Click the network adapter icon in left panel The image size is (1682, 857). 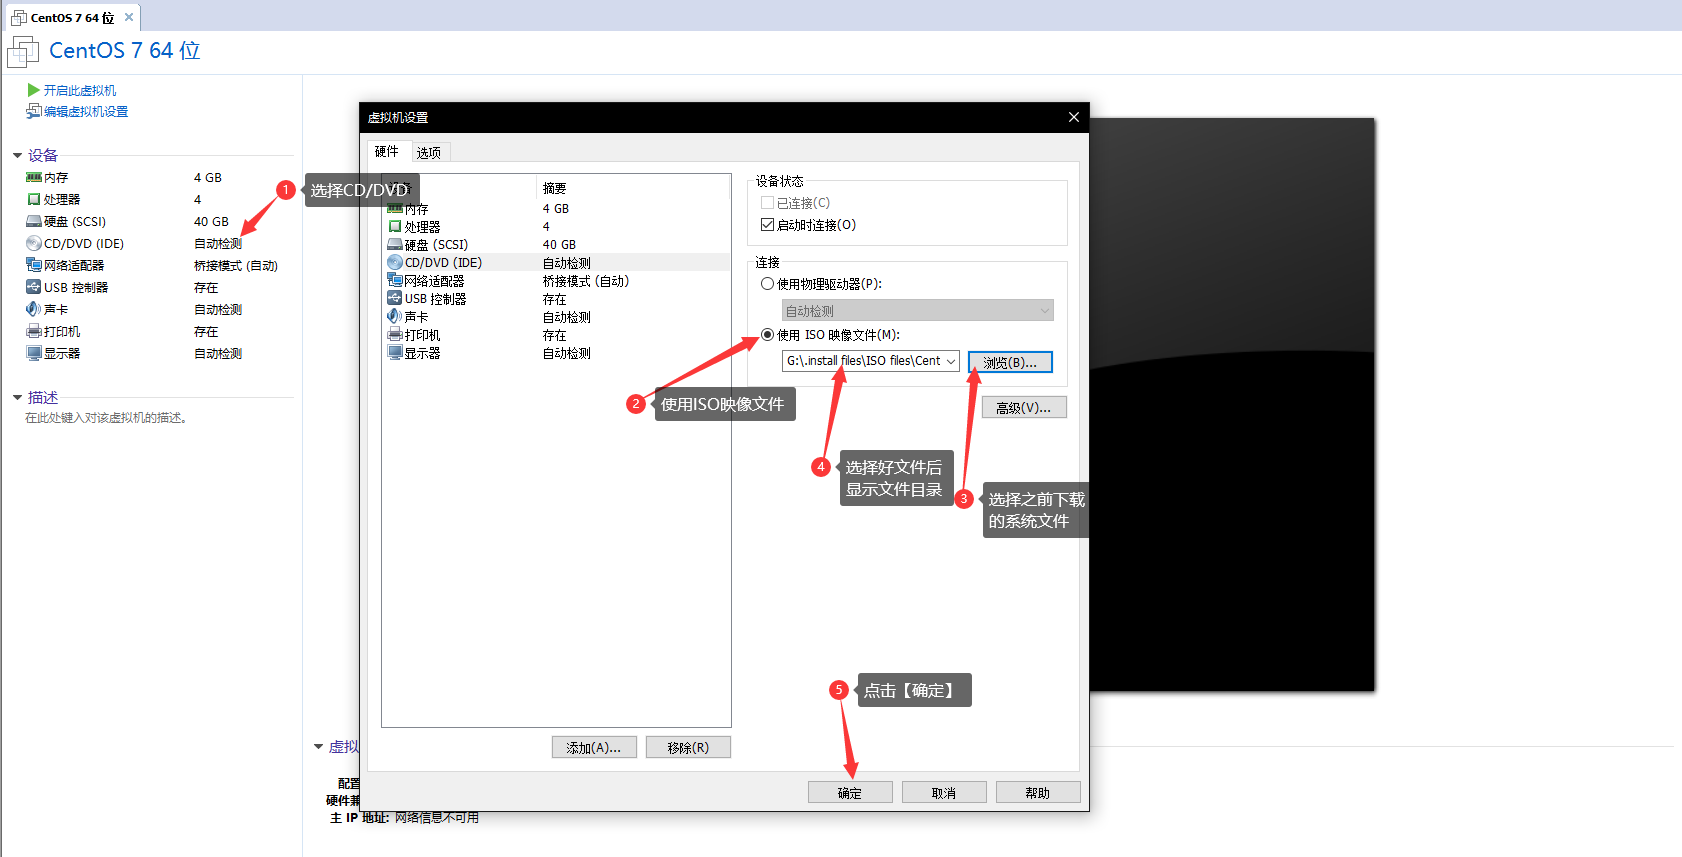34,265
